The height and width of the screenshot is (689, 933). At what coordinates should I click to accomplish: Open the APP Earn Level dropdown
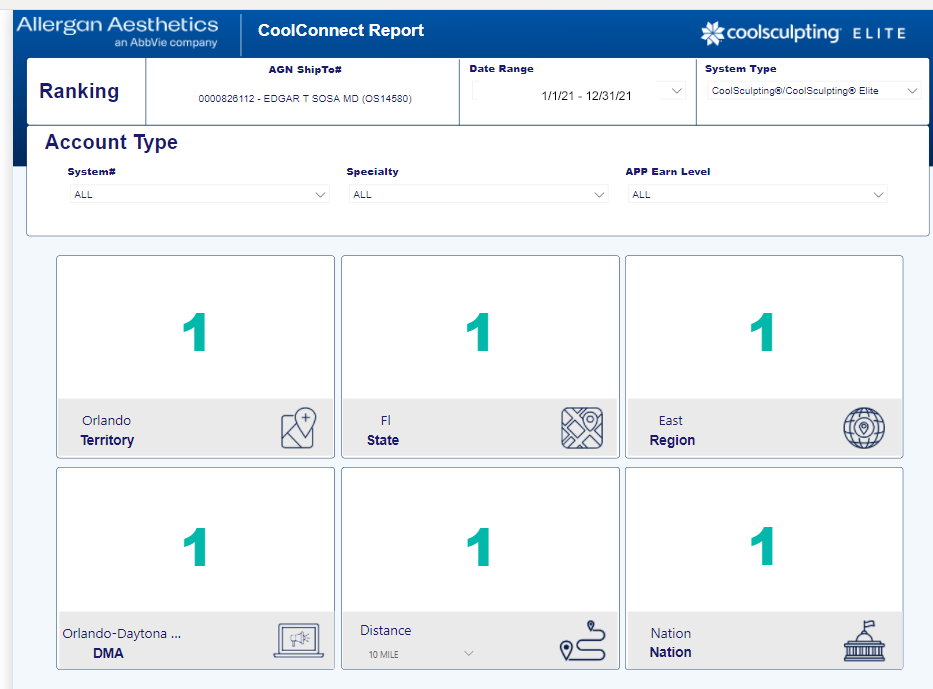pos(757,195)
